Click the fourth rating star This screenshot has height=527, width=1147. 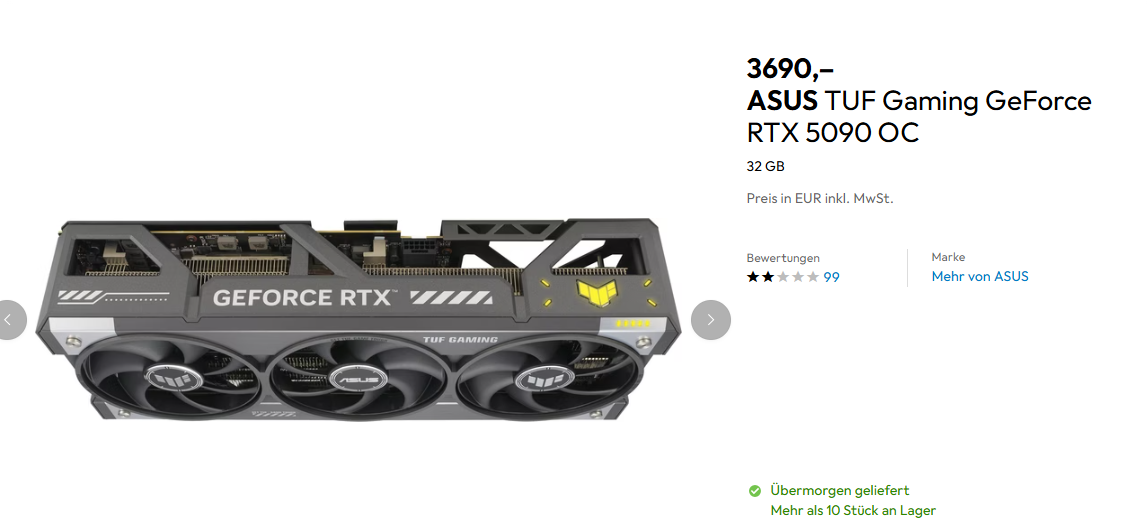[x=797, y=277]
